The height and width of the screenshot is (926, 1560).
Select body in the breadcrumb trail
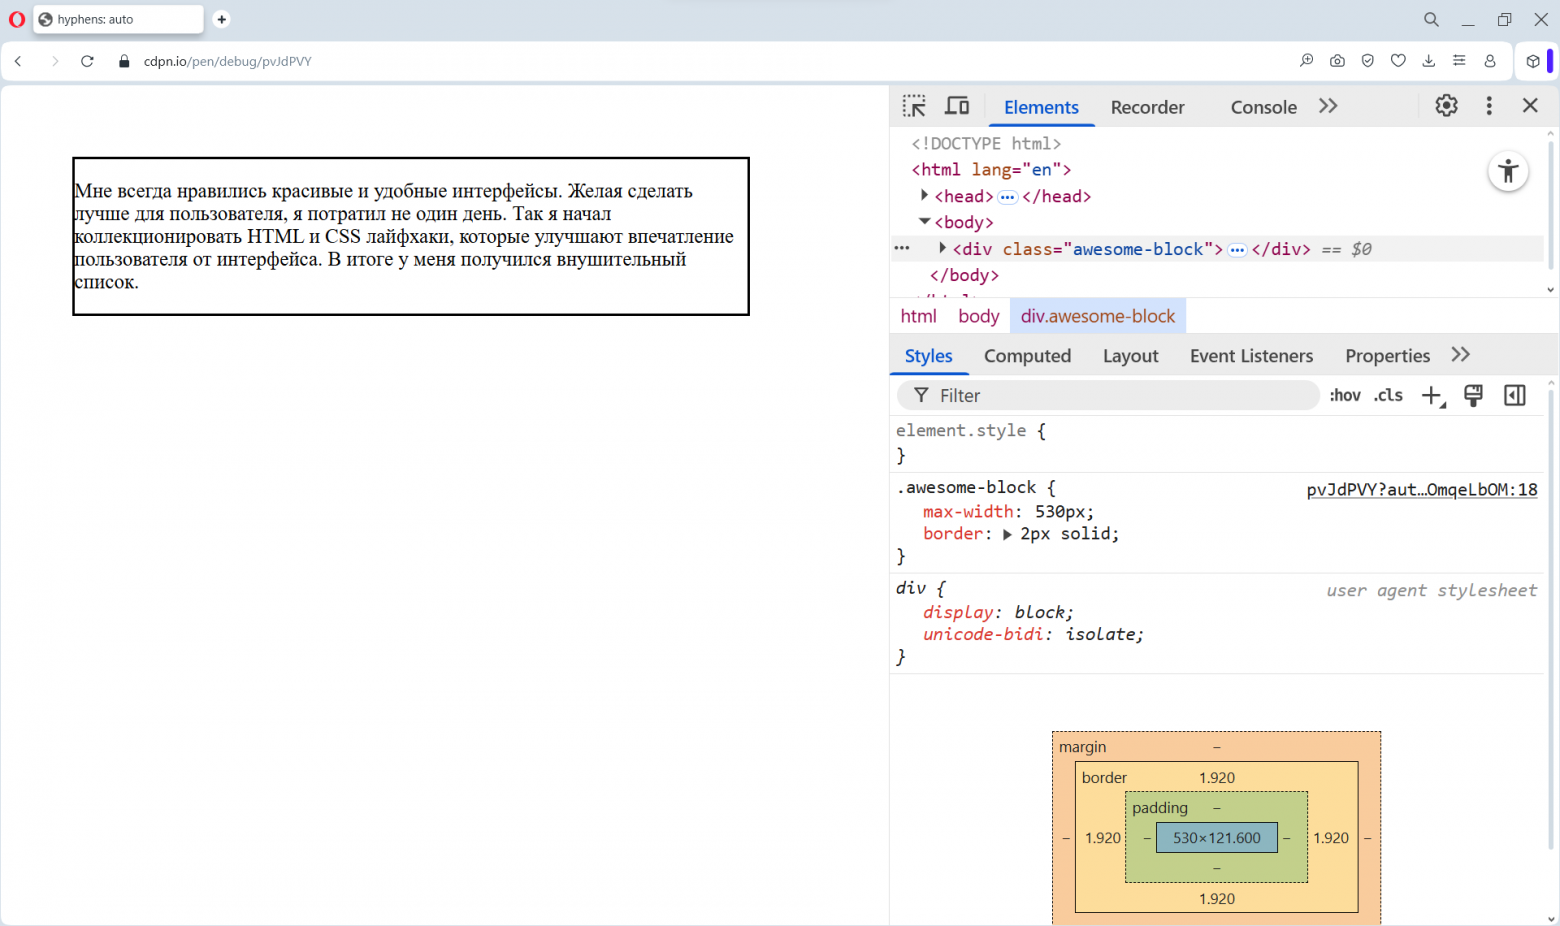978,316
